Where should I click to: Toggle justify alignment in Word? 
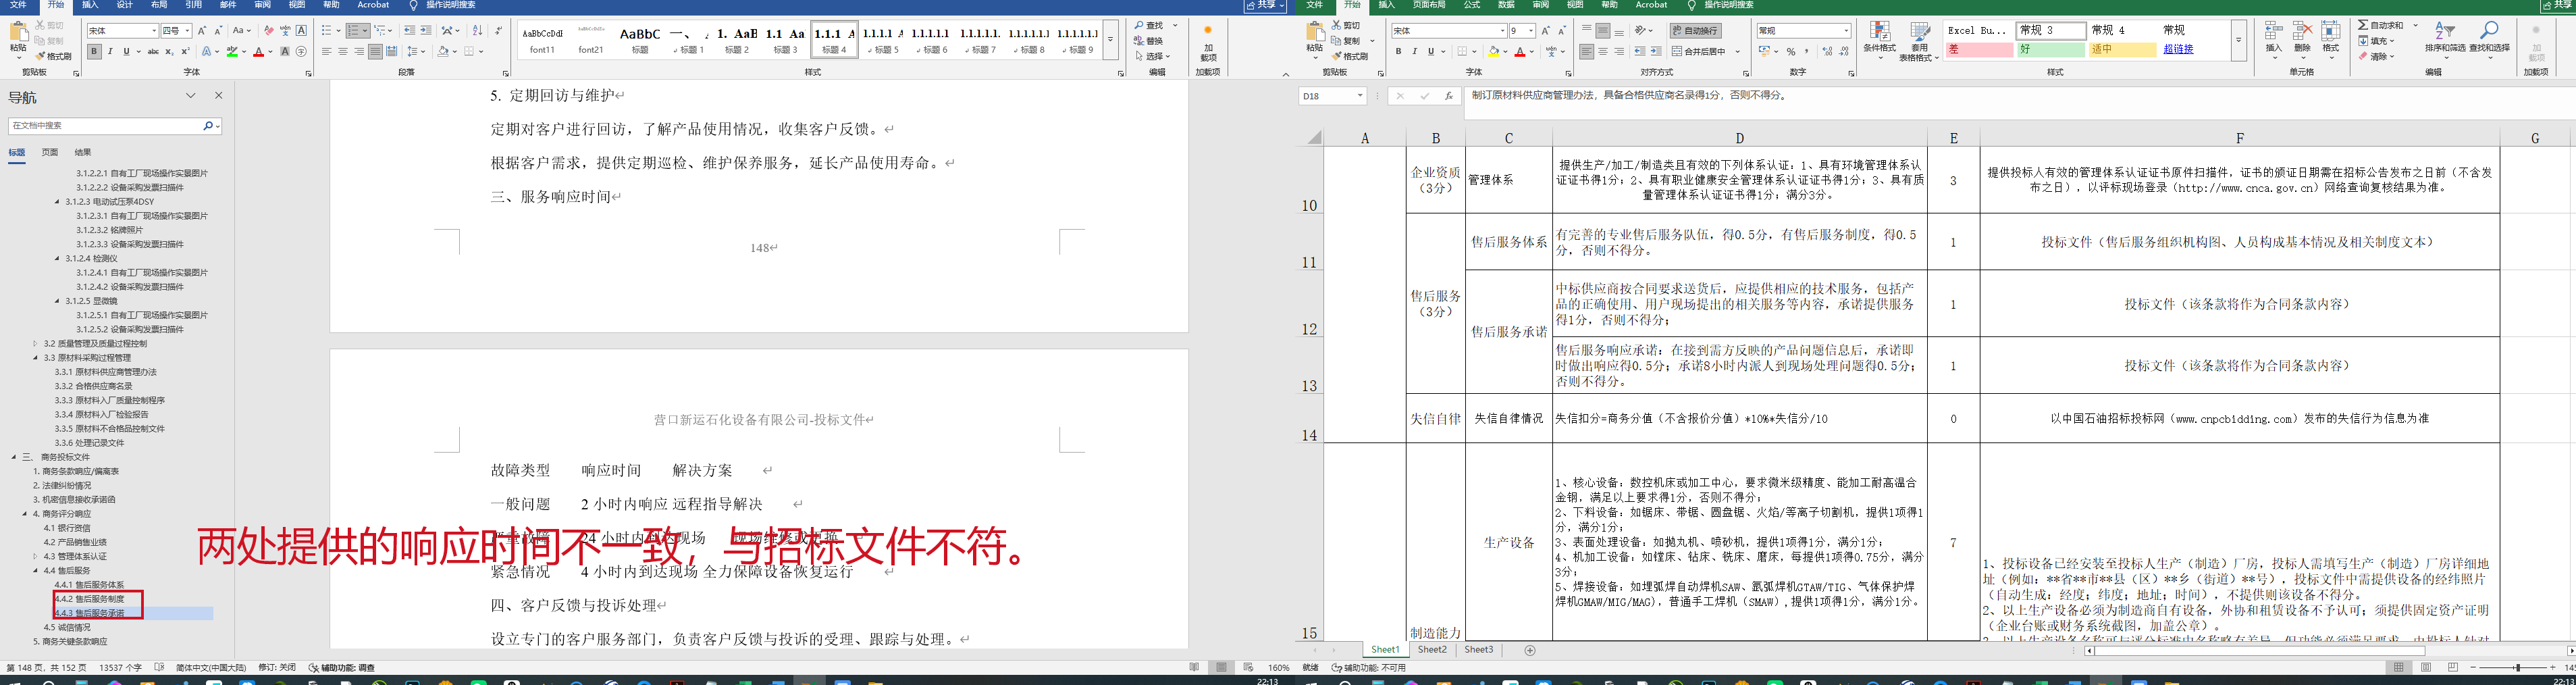pyautogui.click(x=375, y=51)
